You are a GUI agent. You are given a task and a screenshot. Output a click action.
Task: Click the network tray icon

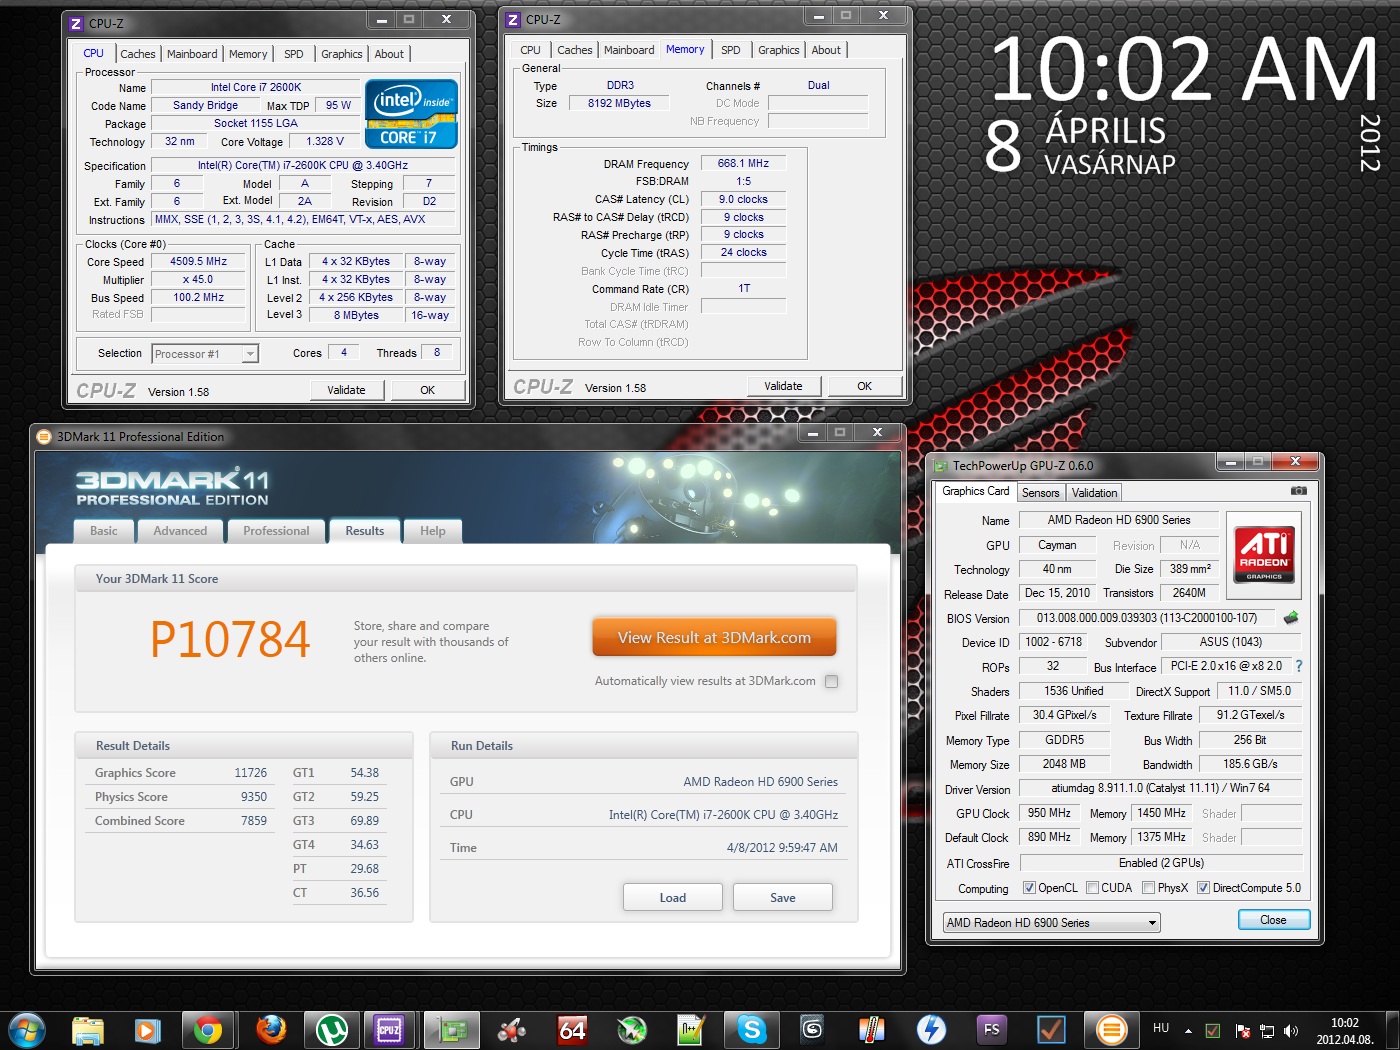[x=1266, y=1030]
